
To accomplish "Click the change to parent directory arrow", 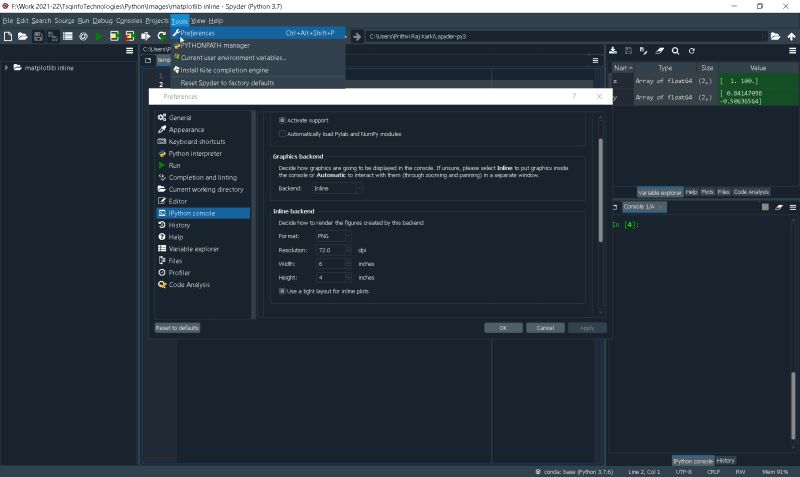I will [791, 36].
